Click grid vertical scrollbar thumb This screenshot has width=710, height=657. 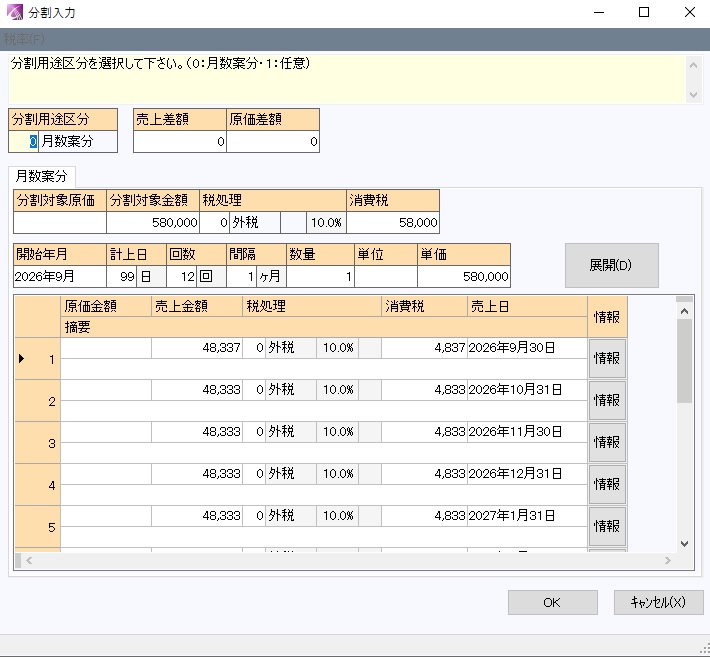(685, 361)
